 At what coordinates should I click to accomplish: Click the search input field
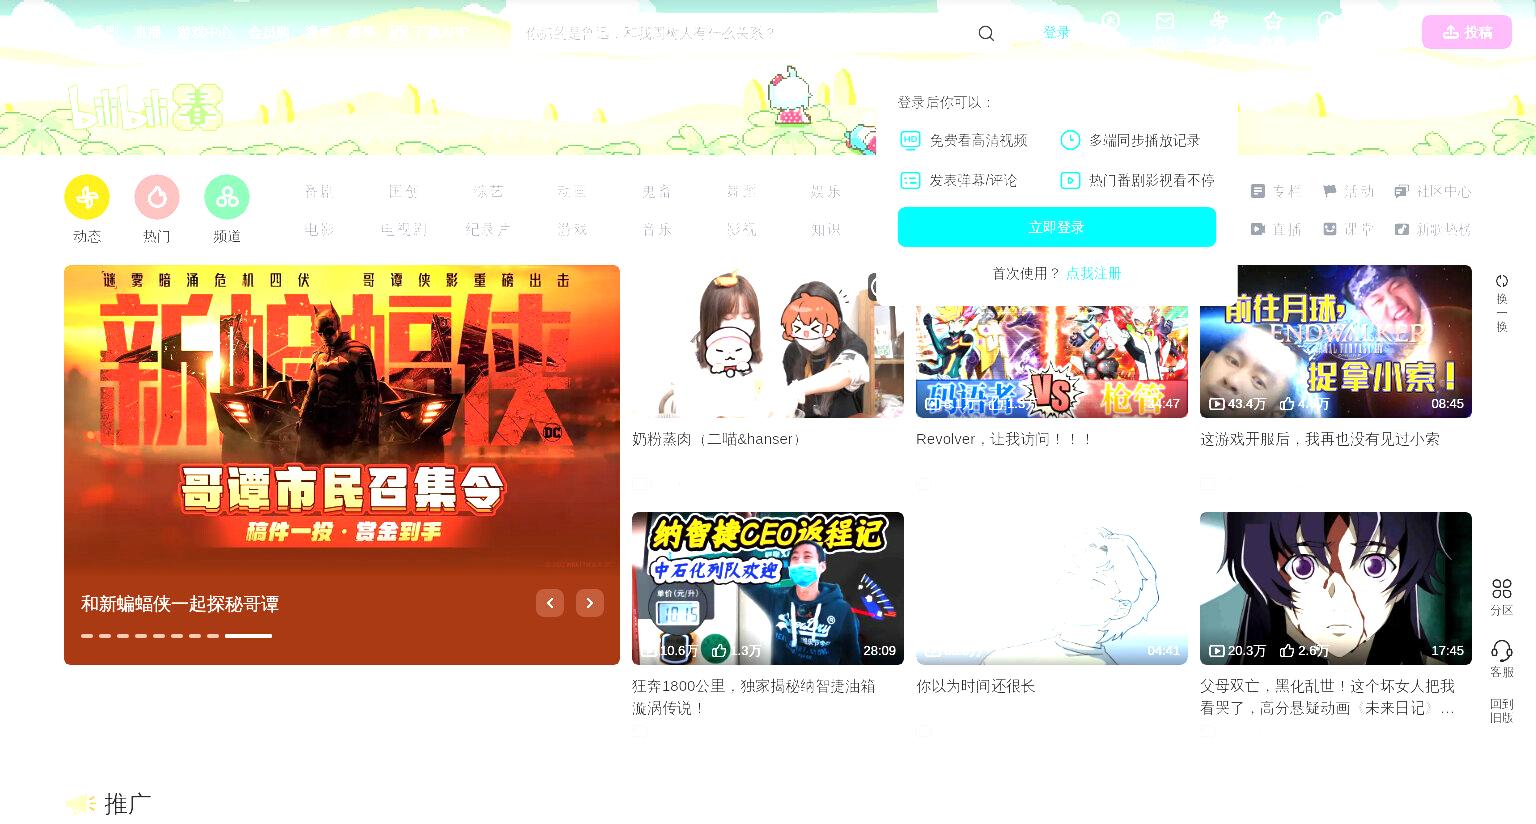click(x=745, y=33)
